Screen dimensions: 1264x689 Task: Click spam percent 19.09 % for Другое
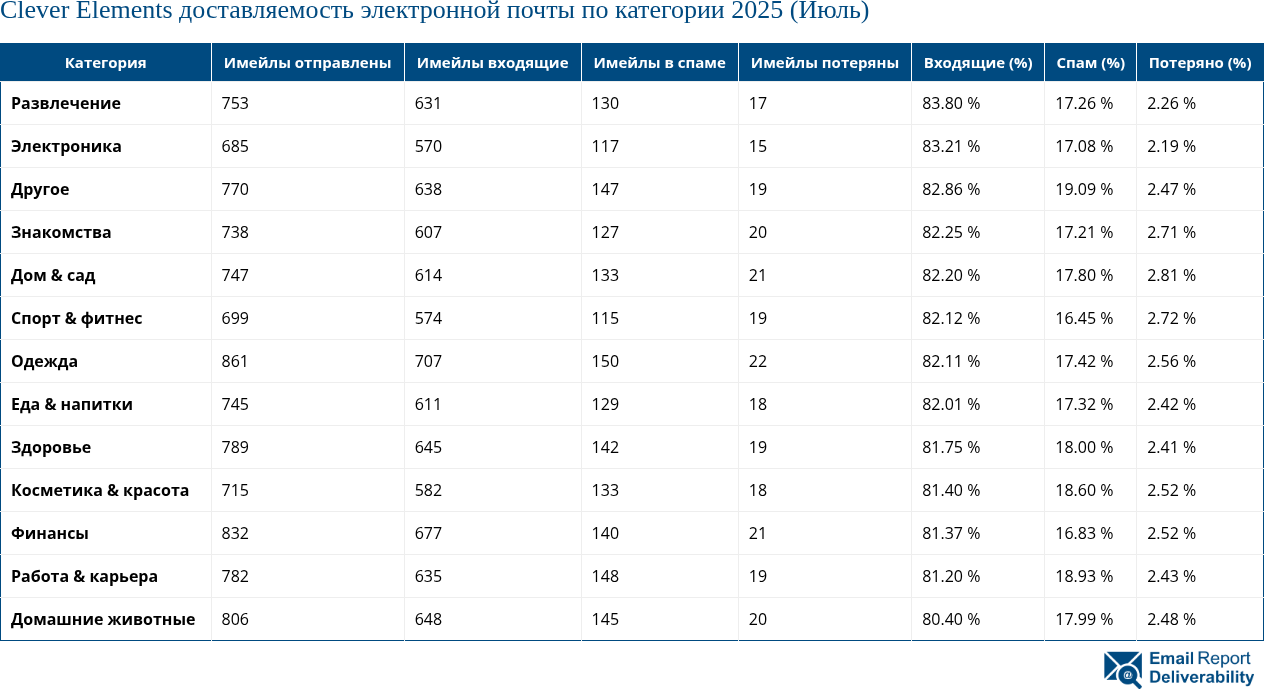[1084, 189]
